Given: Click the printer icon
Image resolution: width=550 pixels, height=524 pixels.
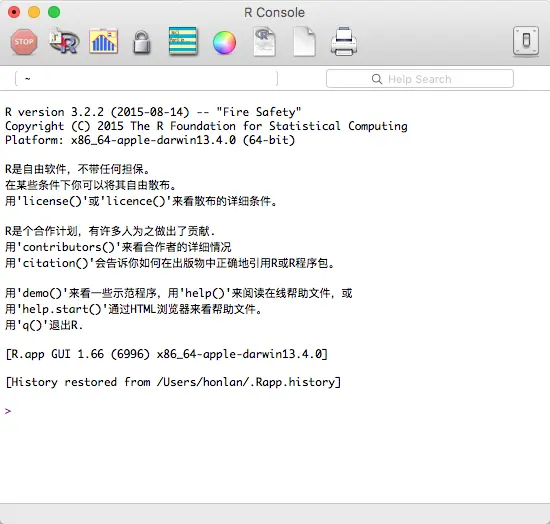Looking at the screenshot, I should tap(344, 41).
